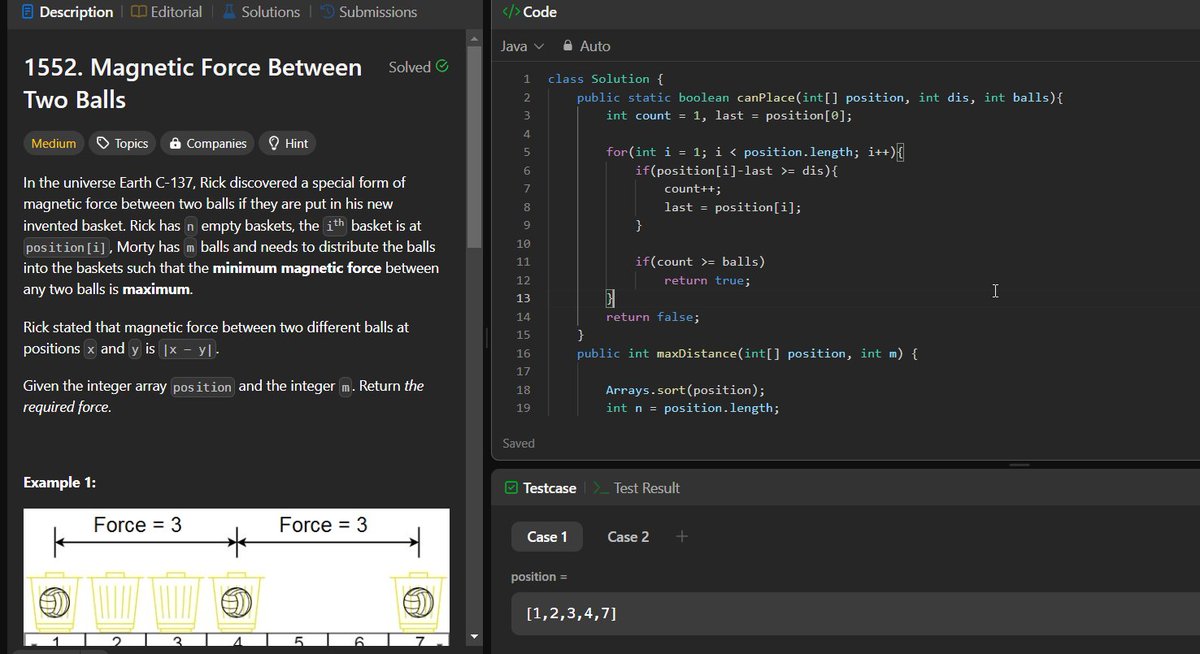
Task: Click the Description document icon
Action: (x=26, y=12)
